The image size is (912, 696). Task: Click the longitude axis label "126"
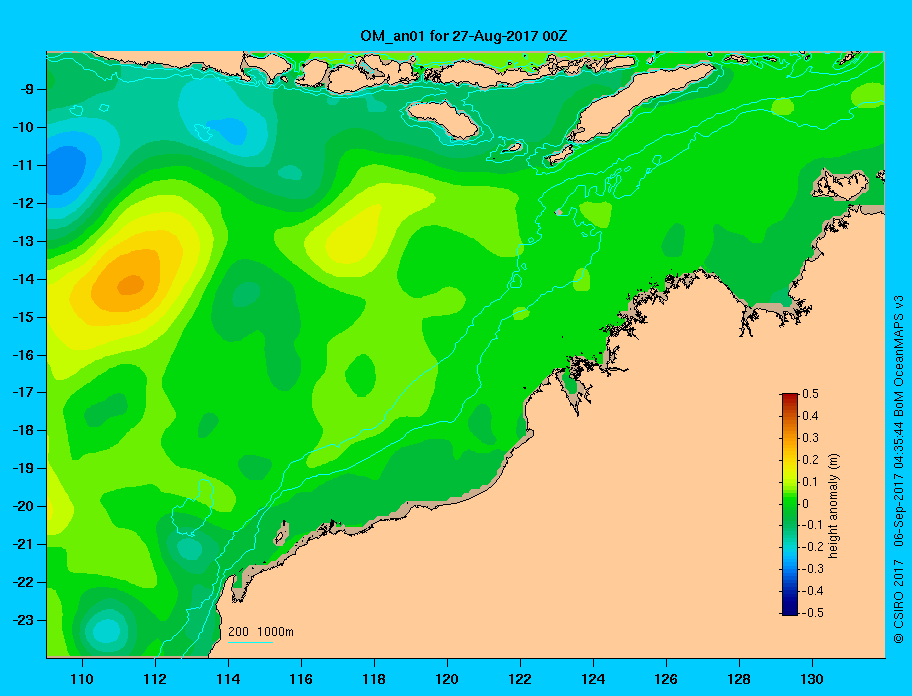pyautogui.click(x=666, y=679)
